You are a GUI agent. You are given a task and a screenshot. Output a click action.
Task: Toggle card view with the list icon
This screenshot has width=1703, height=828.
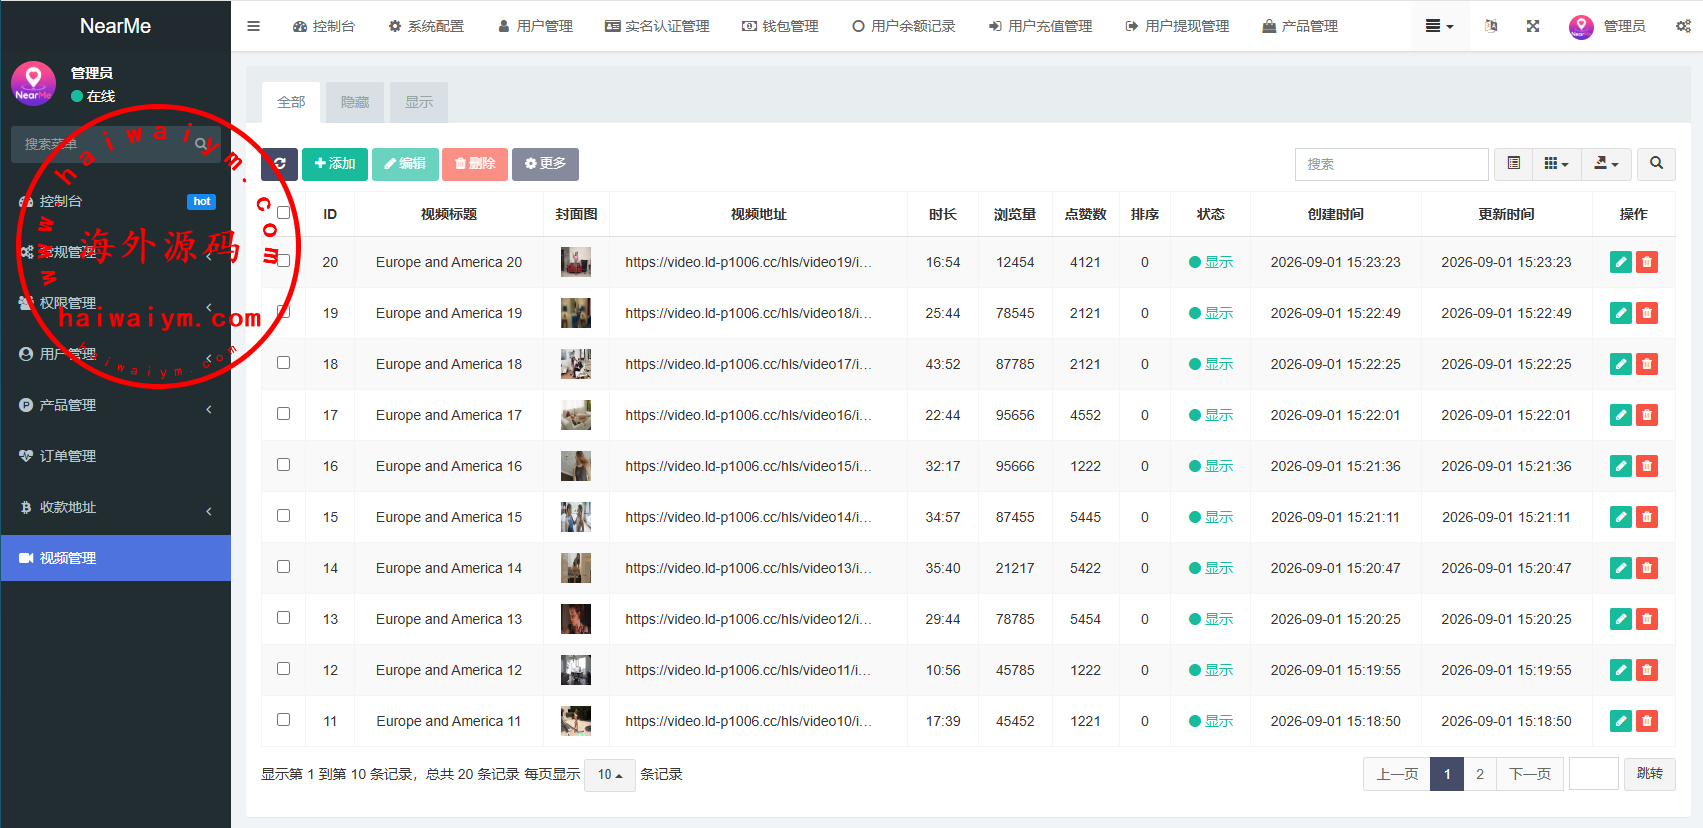point(1514,164)
